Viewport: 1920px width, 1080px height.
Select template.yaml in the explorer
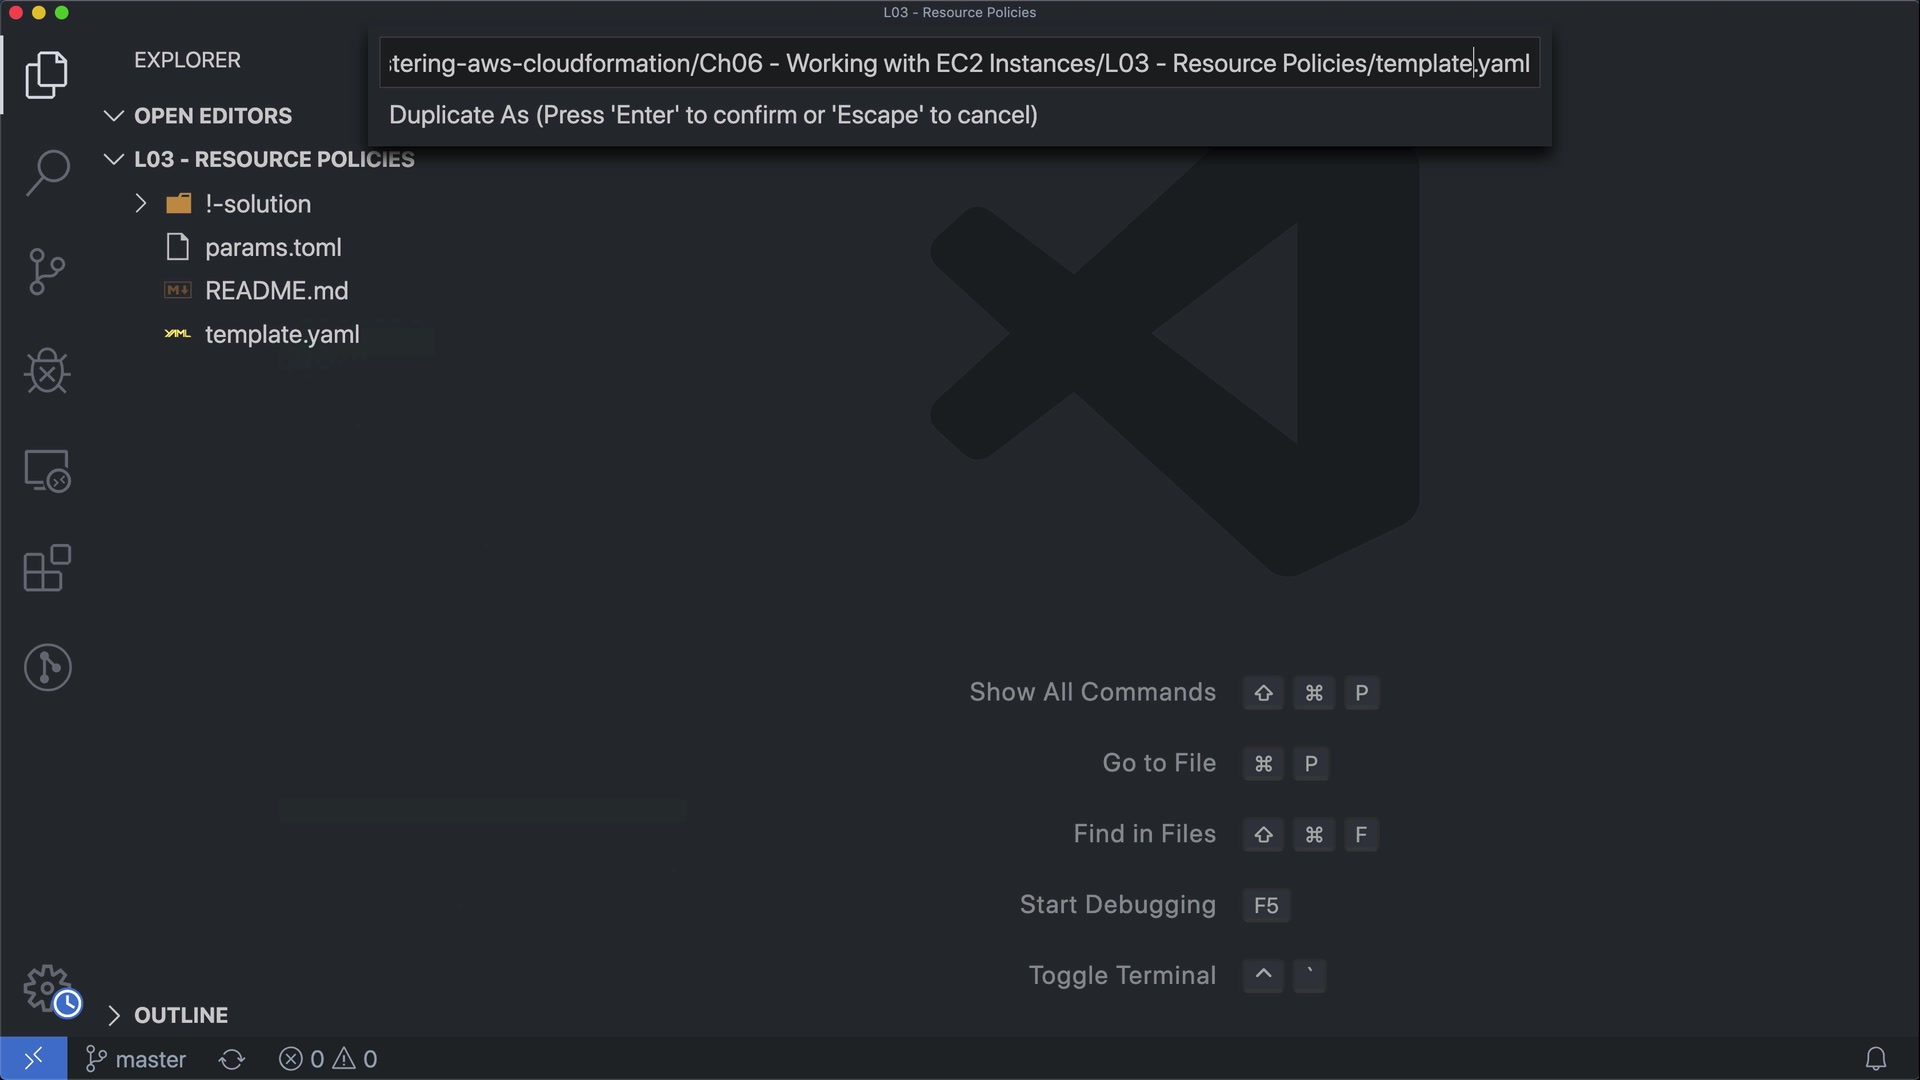(282, 335)
